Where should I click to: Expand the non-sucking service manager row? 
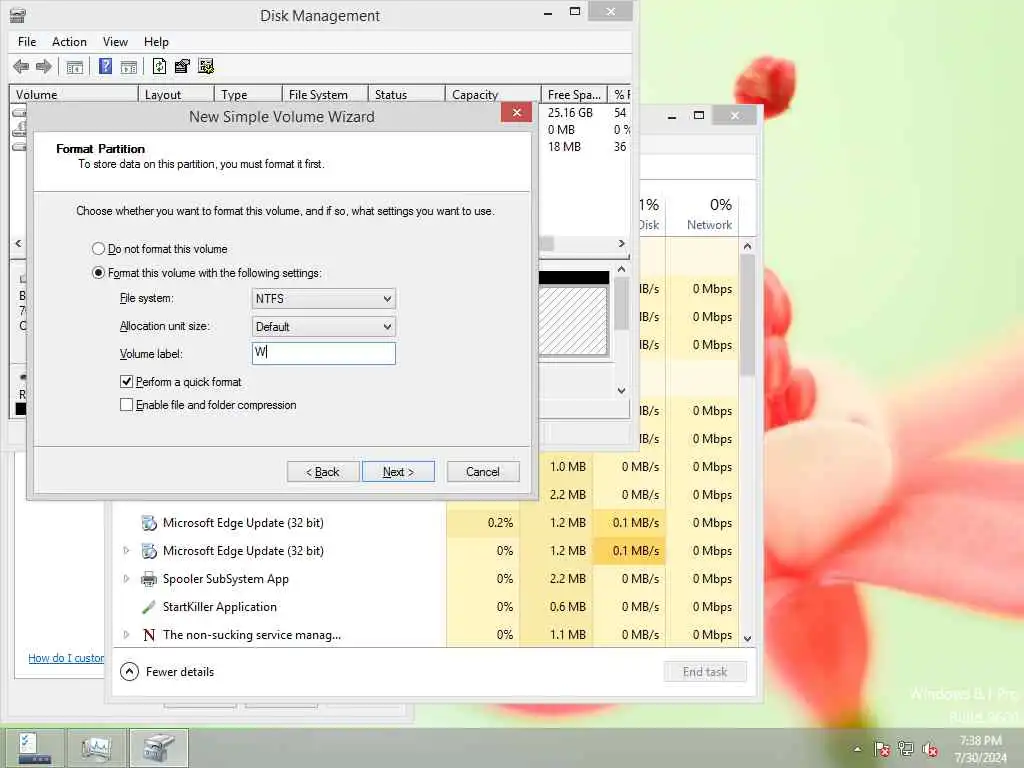point(126,634)
